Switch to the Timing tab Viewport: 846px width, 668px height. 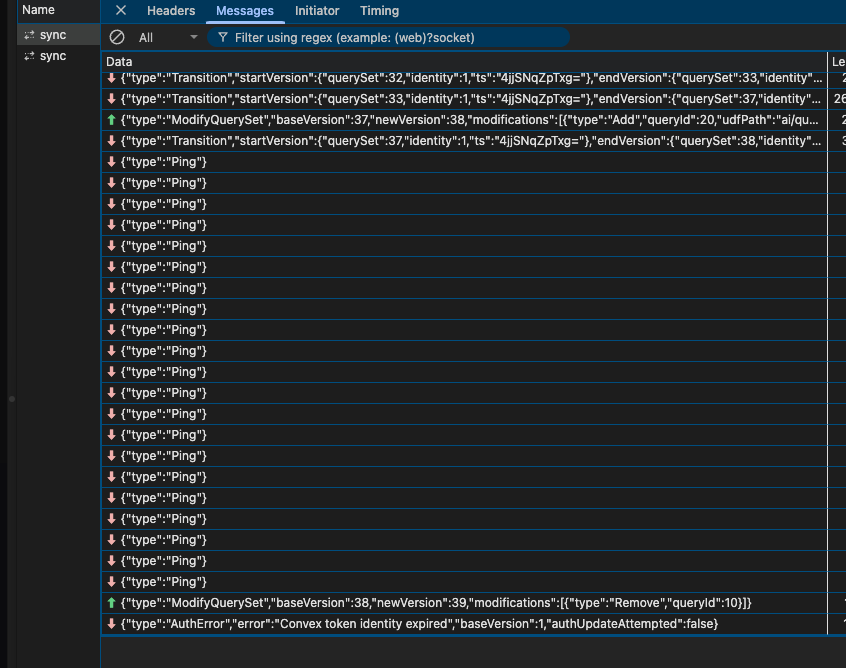pos(379,11)
